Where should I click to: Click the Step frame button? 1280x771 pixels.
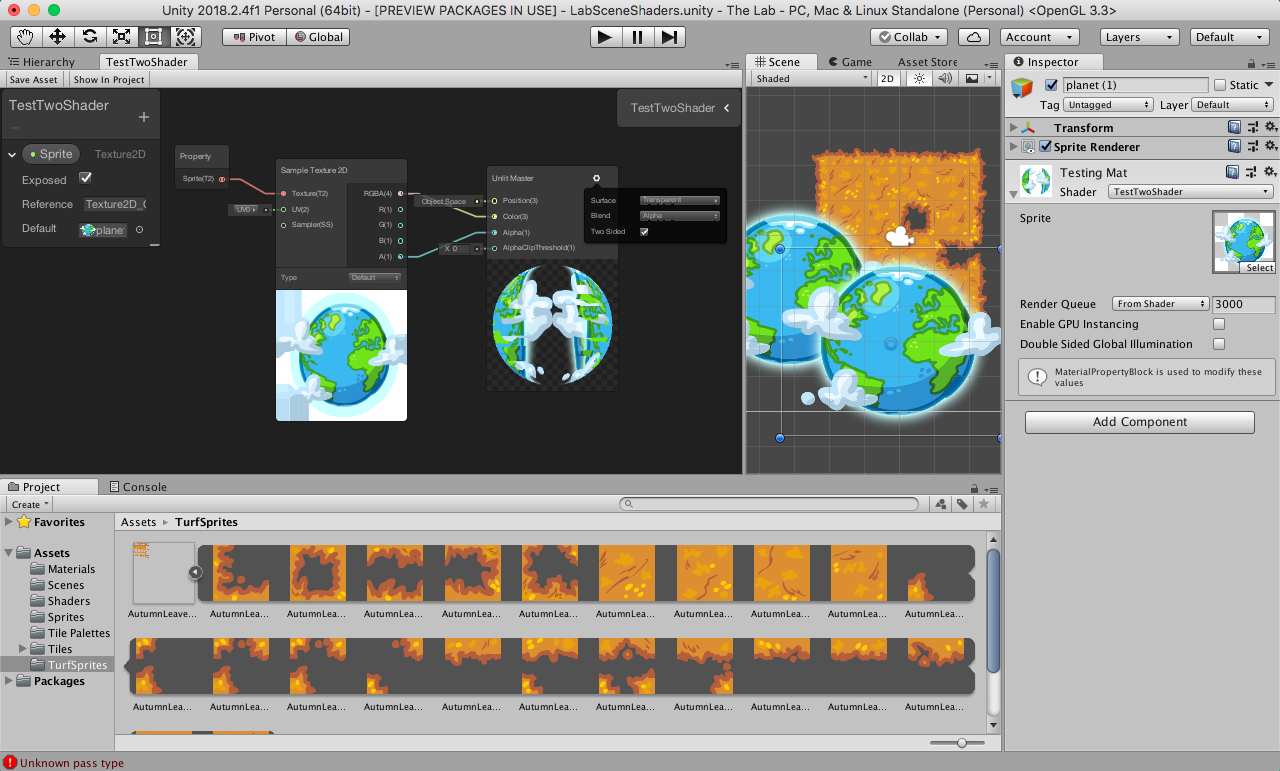click(670, 37)
